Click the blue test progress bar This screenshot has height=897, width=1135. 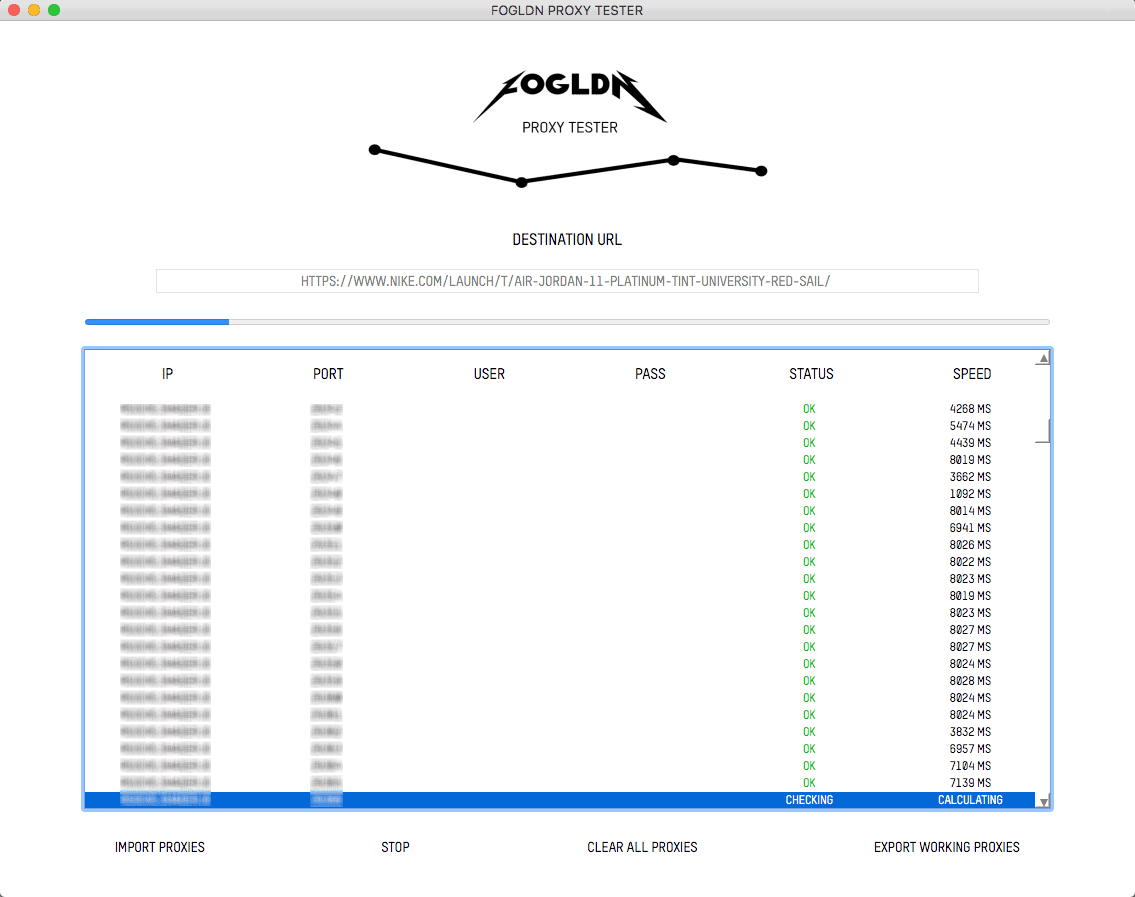[157, 321]
